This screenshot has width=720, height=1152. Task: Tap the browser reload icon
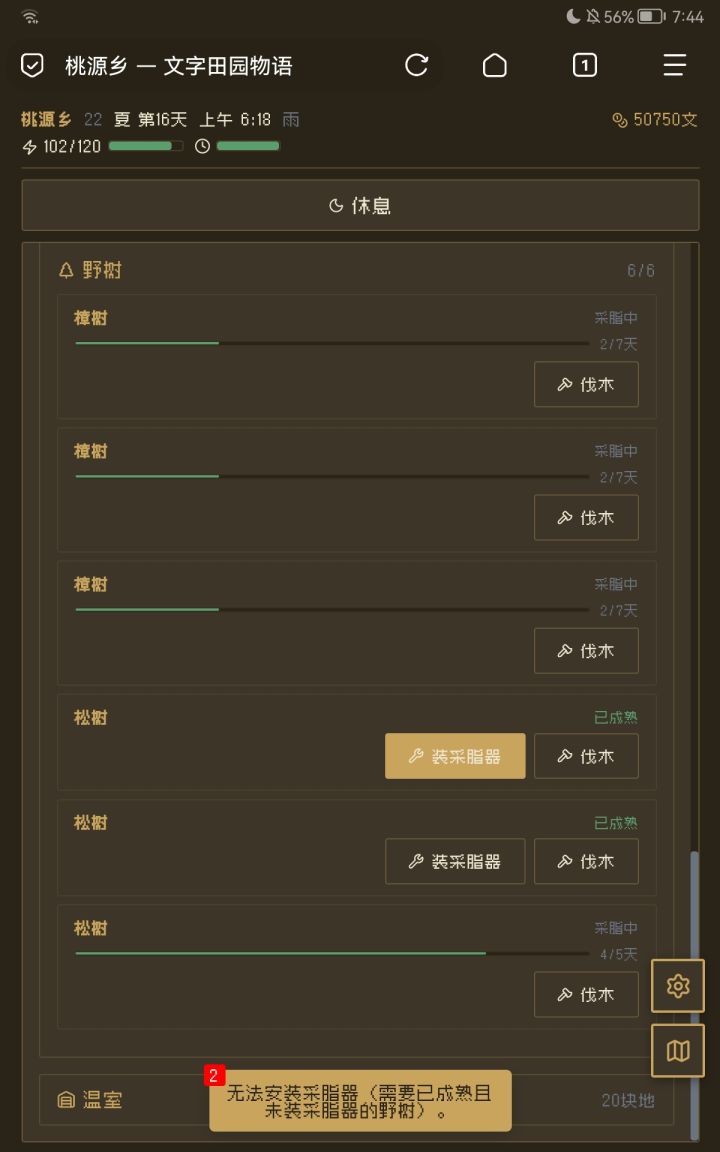click(x=416, y=66)
